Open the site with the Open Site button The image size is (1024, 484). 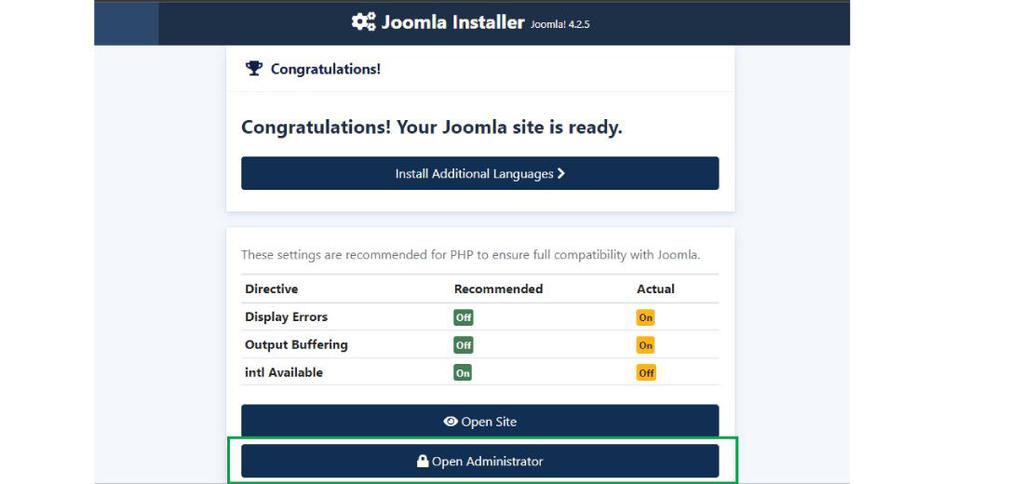click(480, 421)
